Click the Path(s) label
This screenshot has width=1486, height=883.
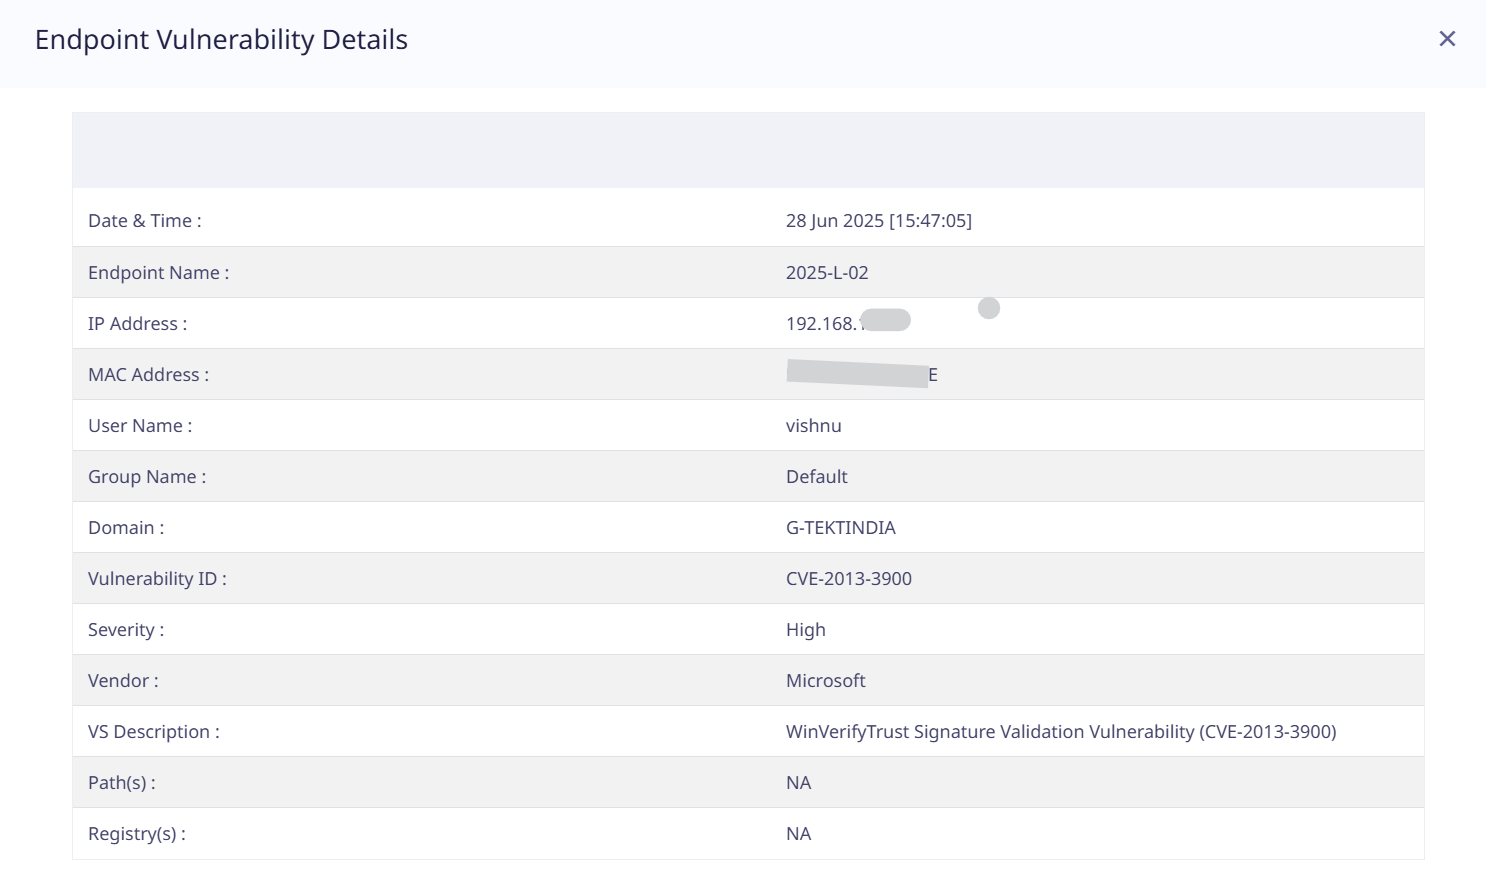tap(122, 783)
